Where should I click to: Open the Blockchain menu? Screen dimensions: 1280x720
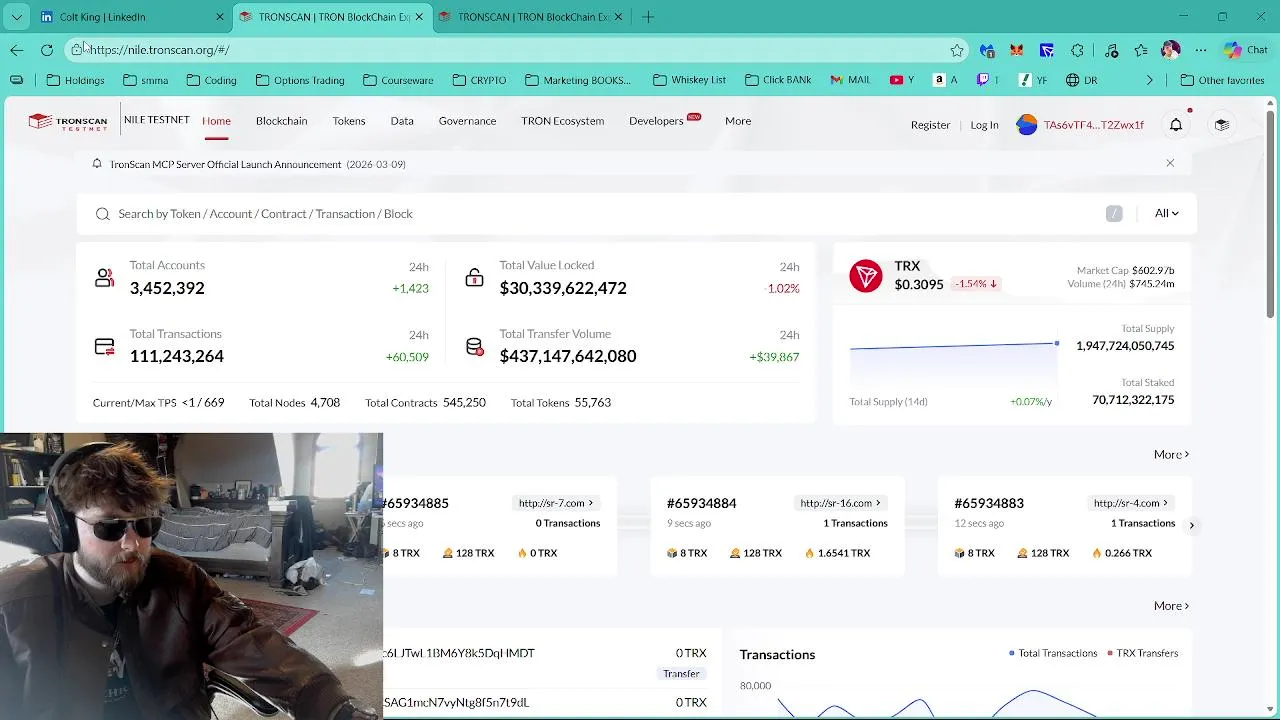click(281, 121)
